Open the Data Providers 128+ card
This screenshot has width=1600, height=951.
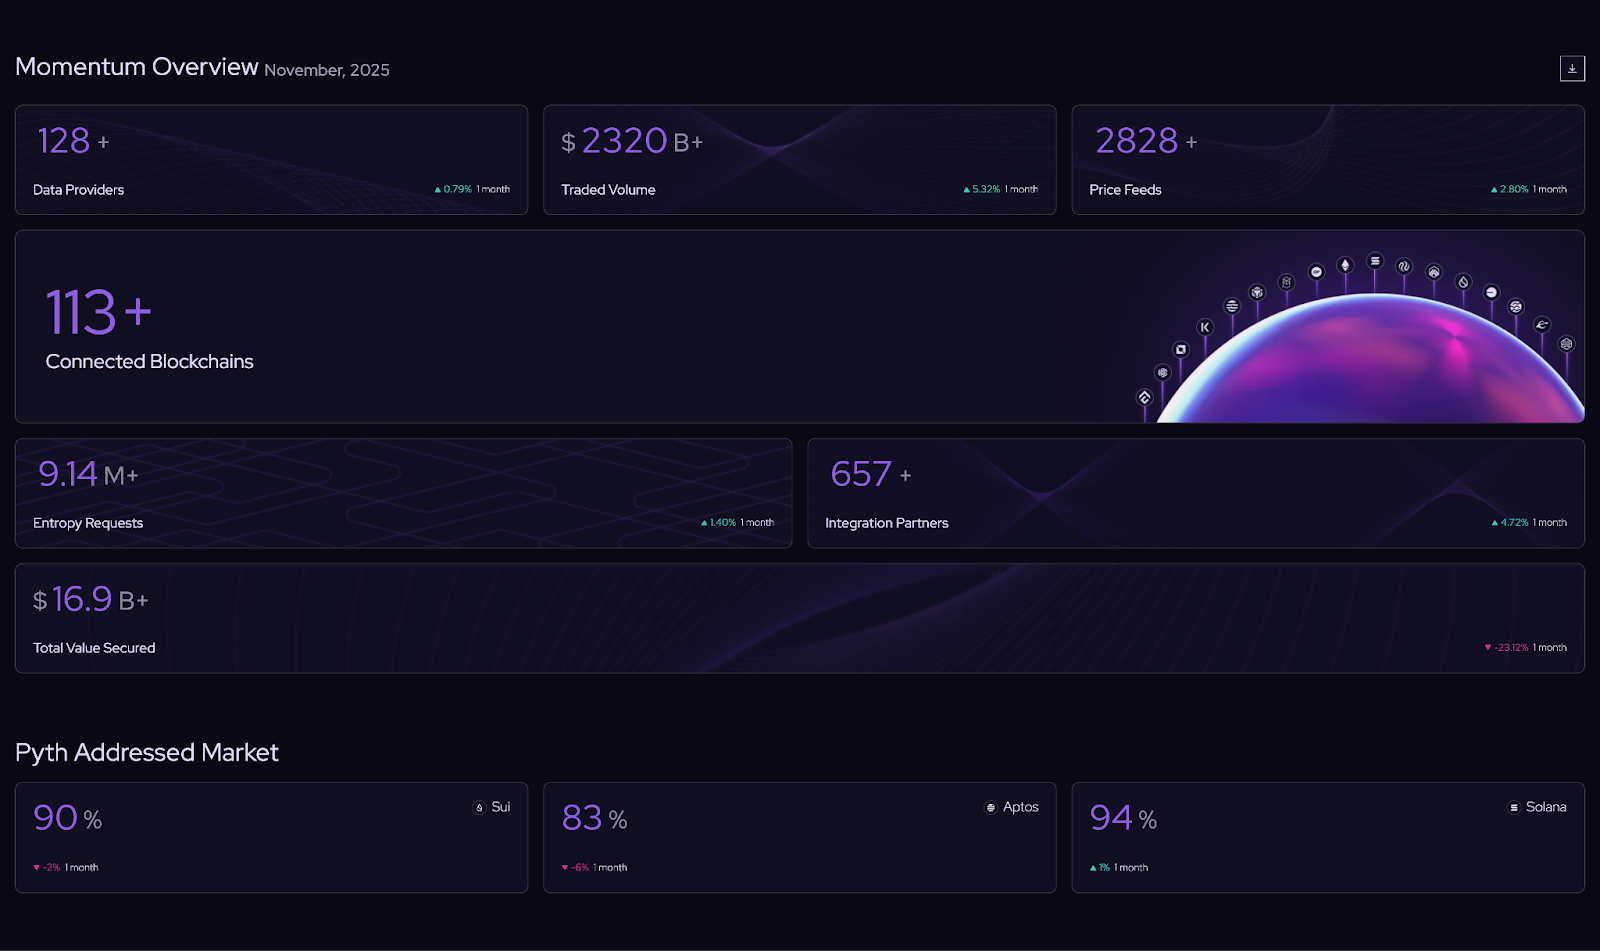coord(271,160)
